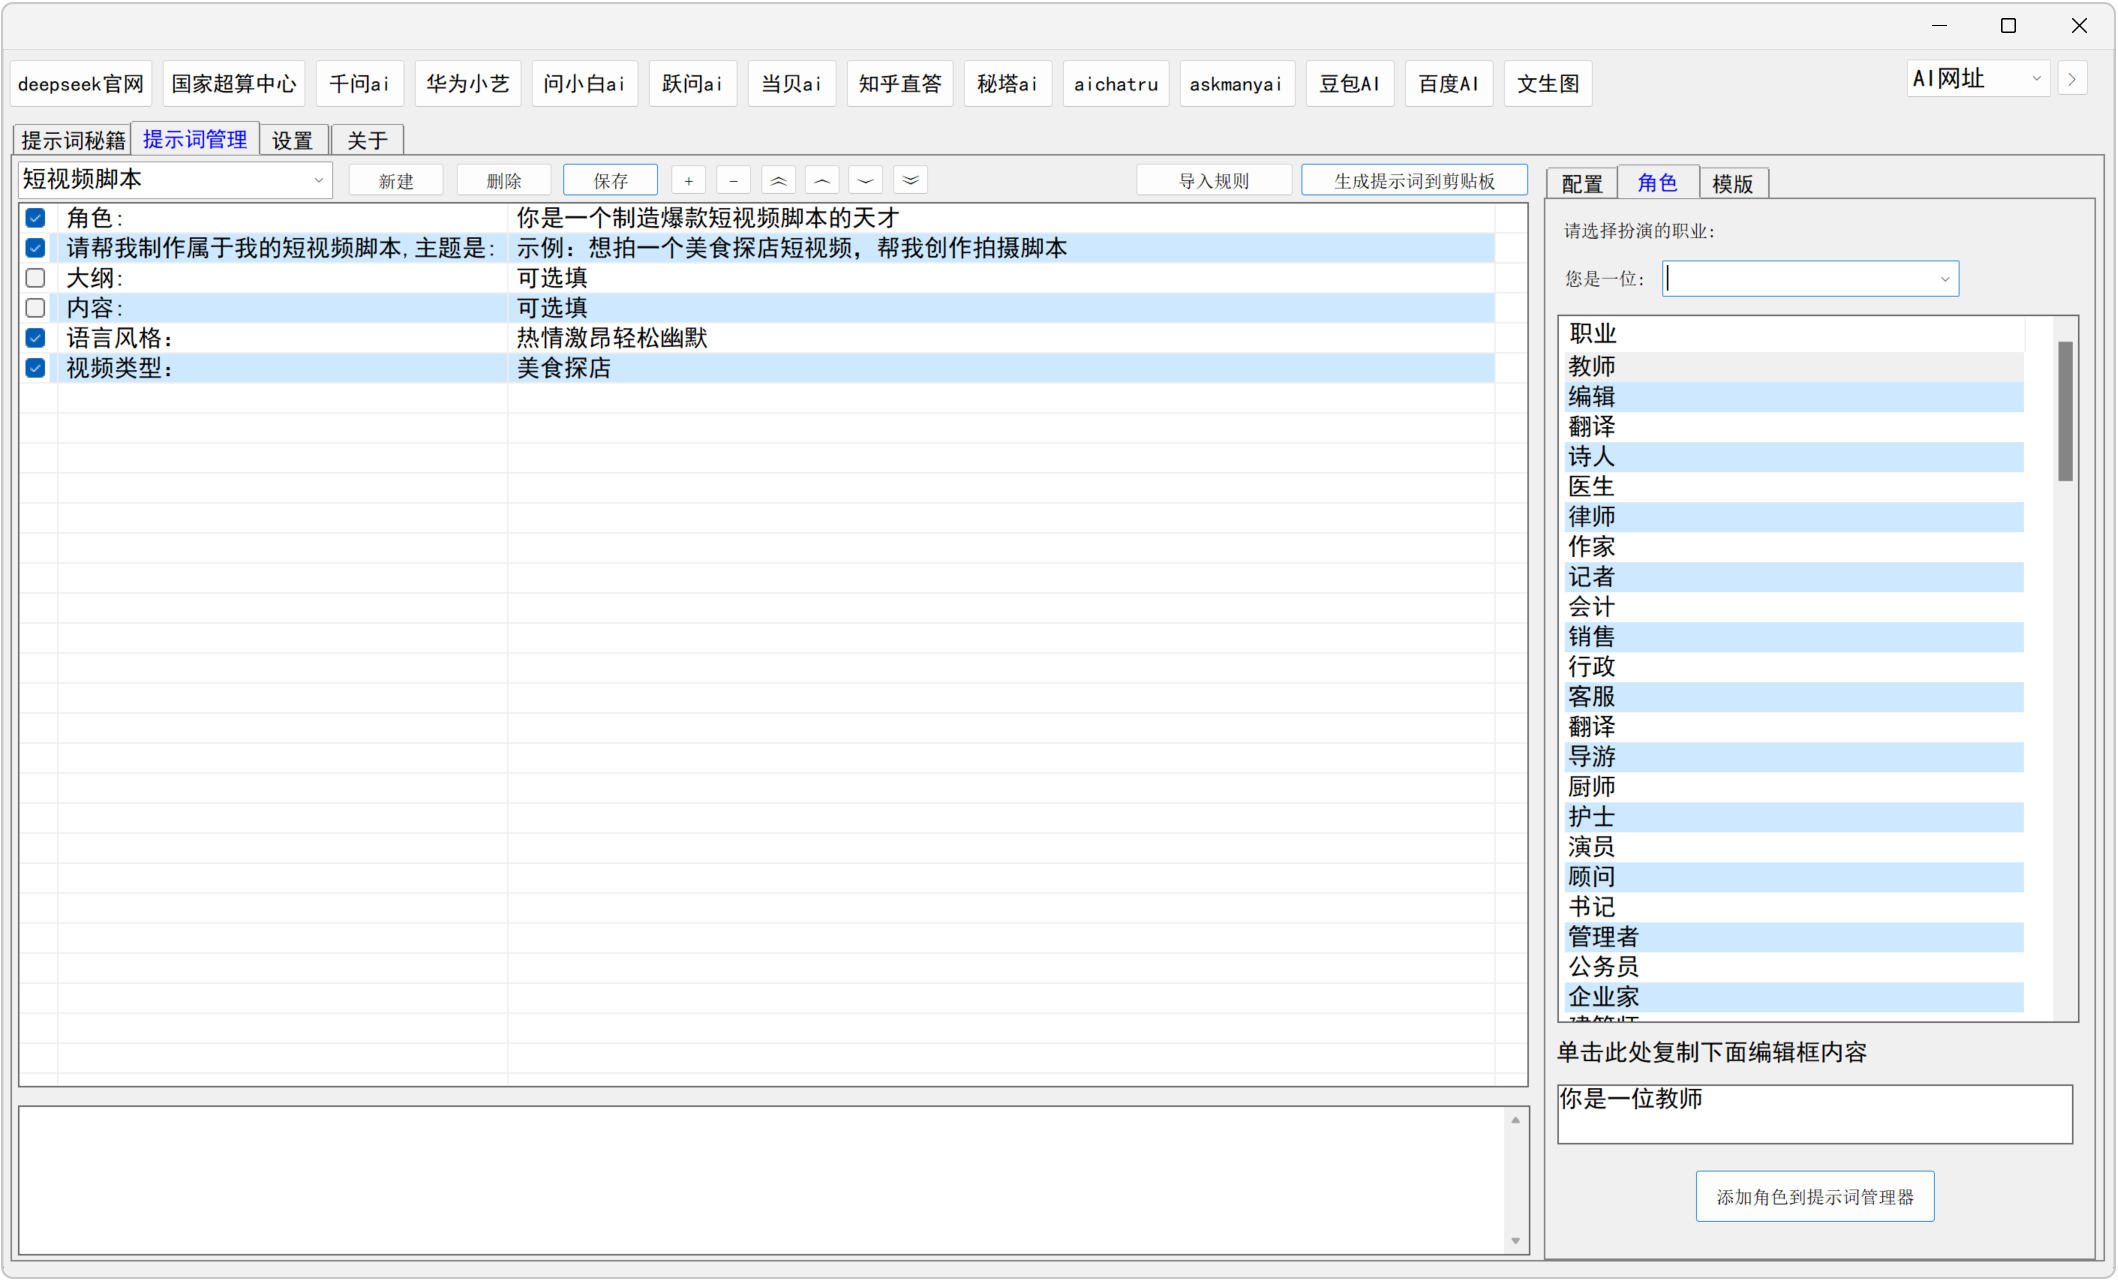Move the row to top with double-up arrow
The image size is (2118, 1281).
[778, 181]
